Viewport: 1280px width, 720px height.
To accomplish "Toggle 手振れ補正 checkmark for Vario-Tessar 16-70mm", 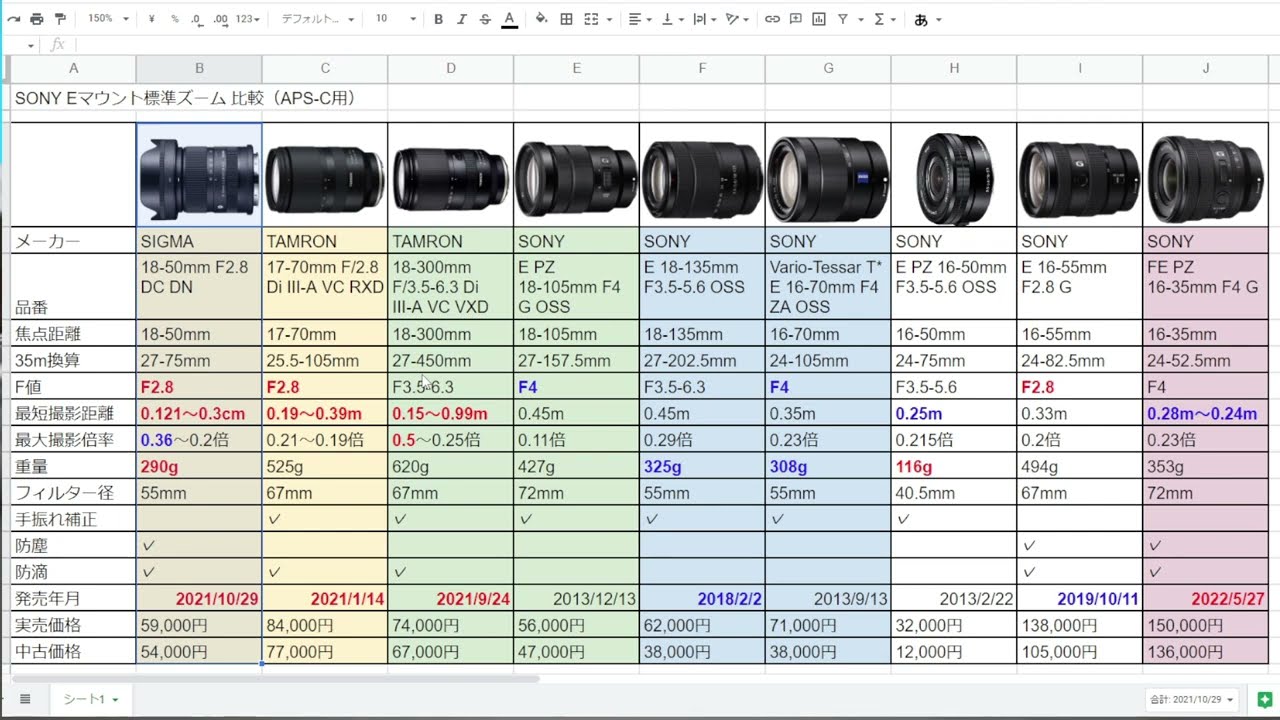I will [777, 519].
